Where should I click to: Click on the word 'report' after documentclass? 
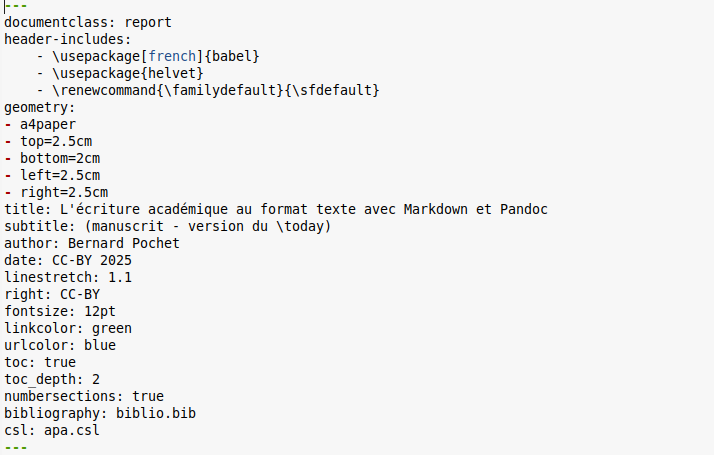click(x=148, y=23)
